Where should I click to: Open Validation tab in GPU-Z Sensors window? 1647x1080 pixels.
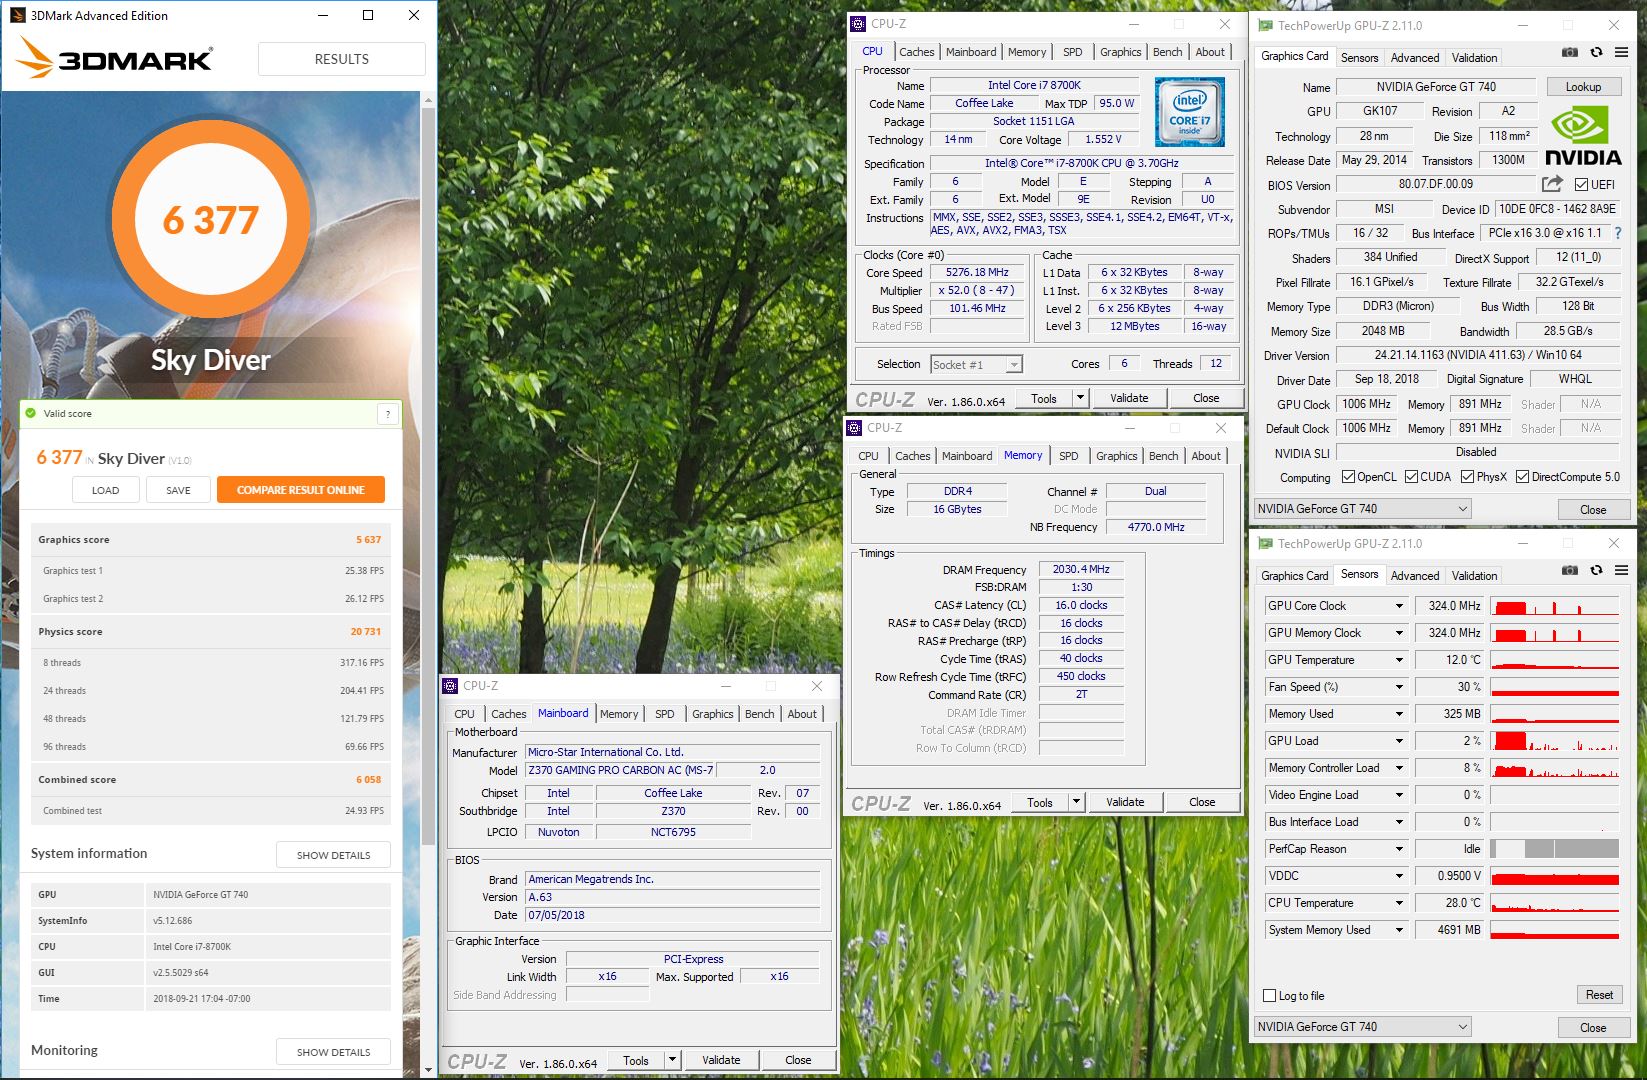tap(1474, 576)
